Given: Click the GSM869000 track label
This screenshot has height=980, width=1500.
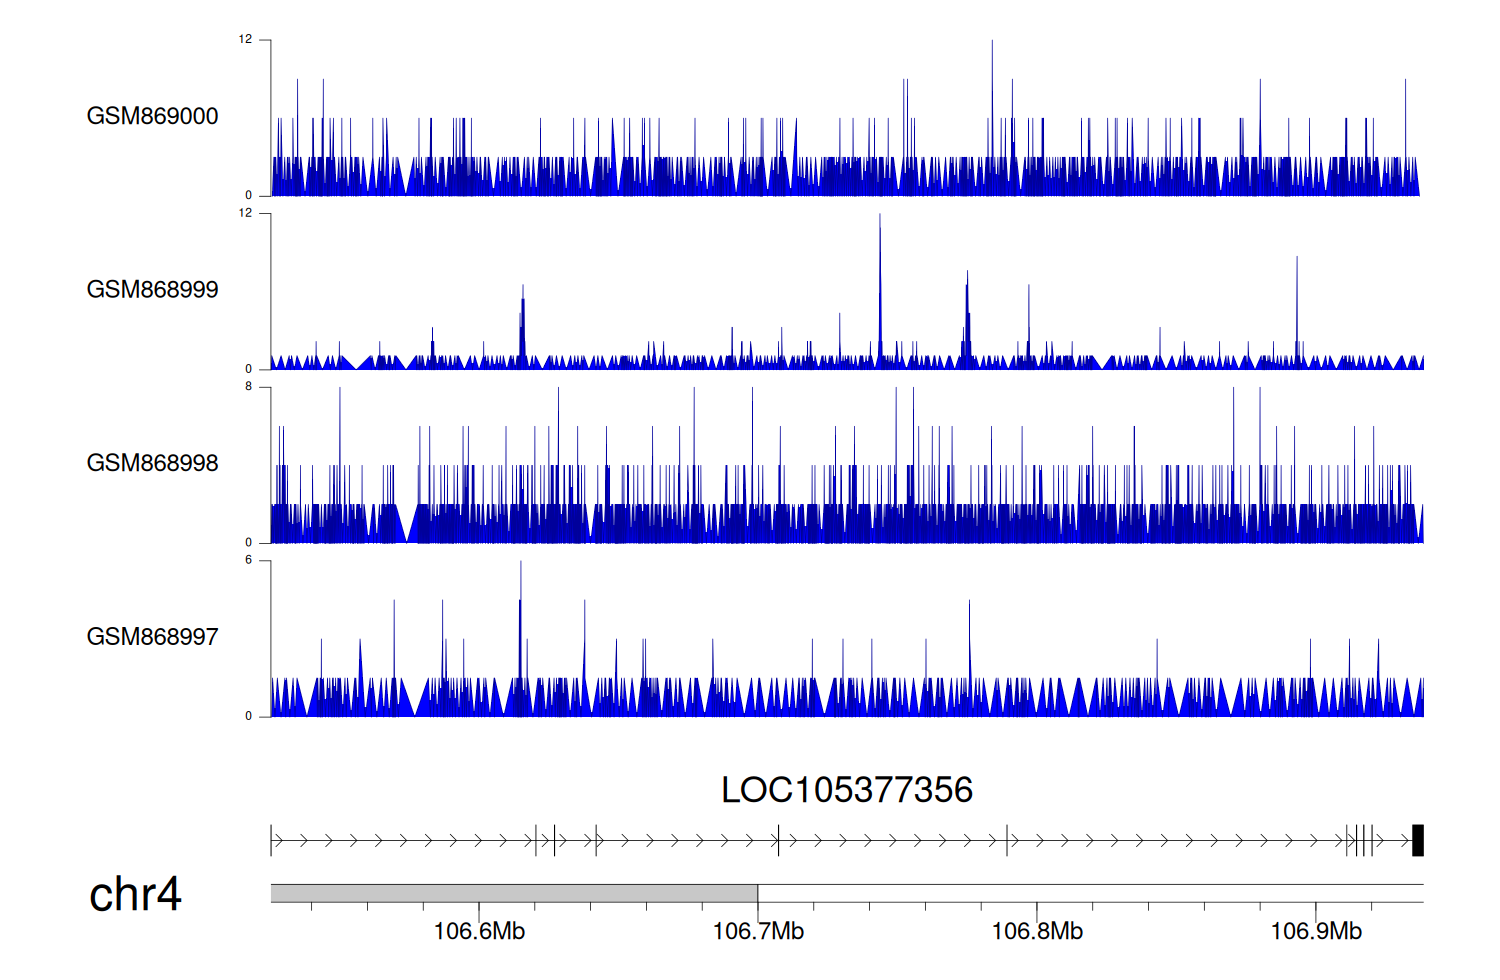Looking at the screenshot, I should click(152, 116).
